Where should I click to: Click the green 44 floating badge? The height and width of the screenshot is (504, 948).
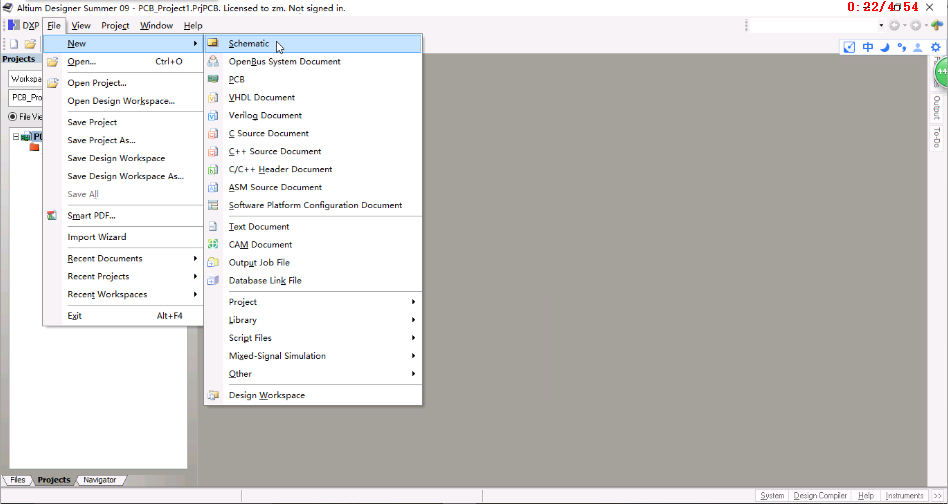coord(941,72)
